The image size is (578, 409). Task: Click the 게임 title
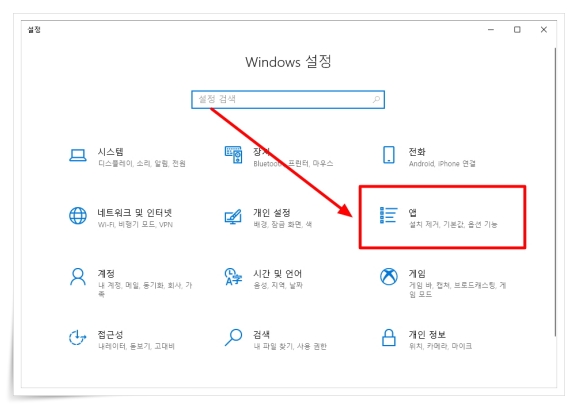point(417,273)
